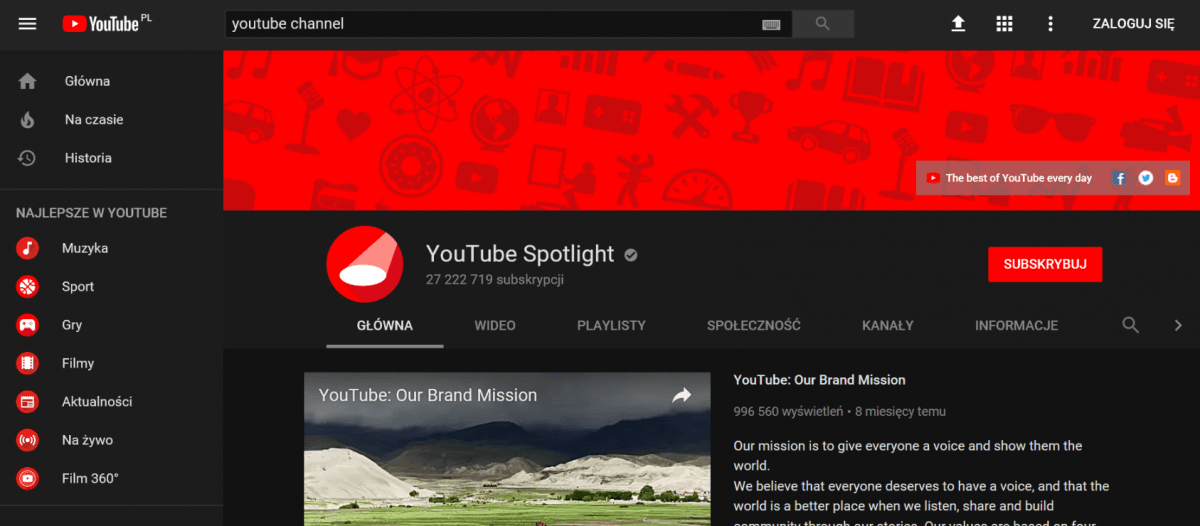Open the Facebook link on banner
This screenshot has width=1200, height=526.
(x=1120, y=178)
